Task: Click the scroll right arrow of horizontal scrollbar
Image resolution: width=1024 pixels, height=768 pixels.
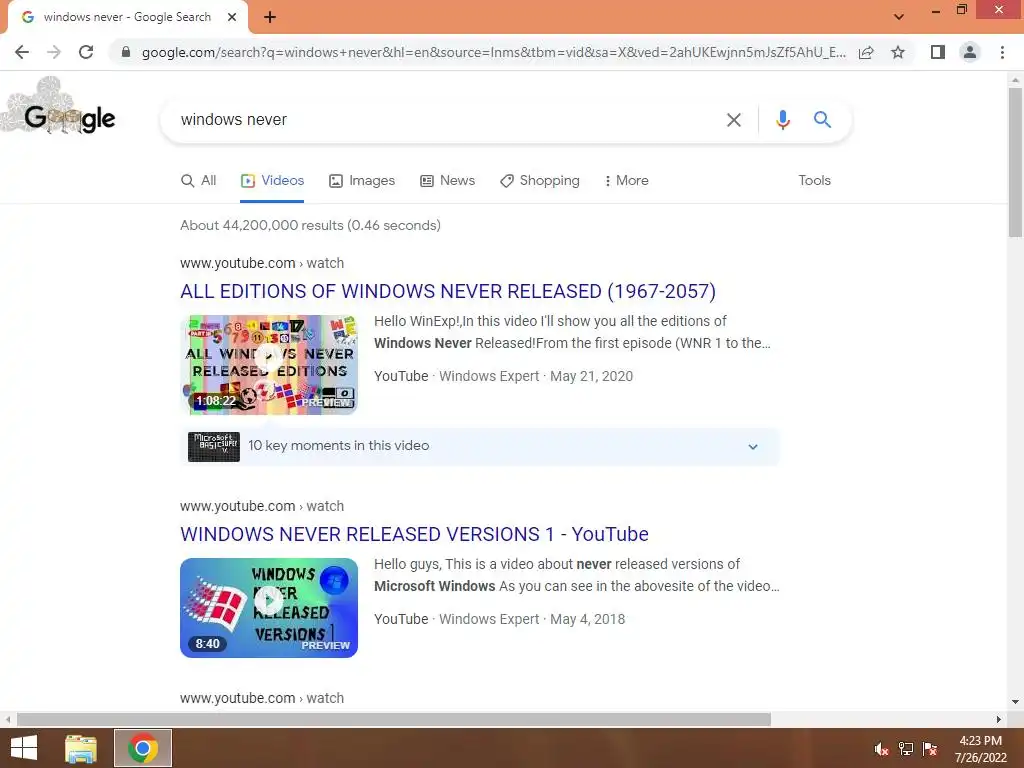Action: (x=999, y=719)
